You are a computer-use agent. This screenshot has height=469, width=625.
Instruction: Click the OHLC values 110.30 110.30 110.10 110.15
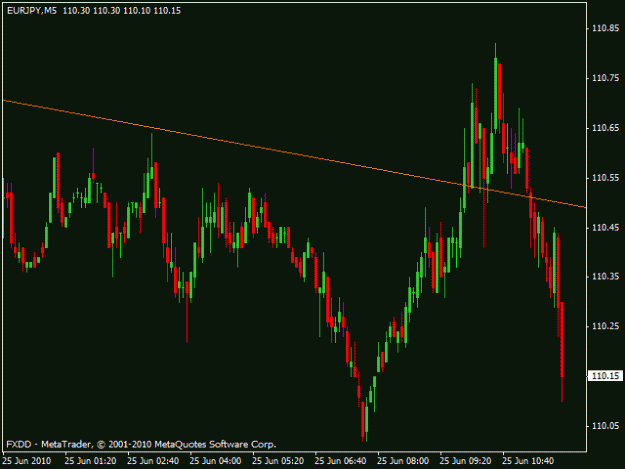(x=122, y=11)
